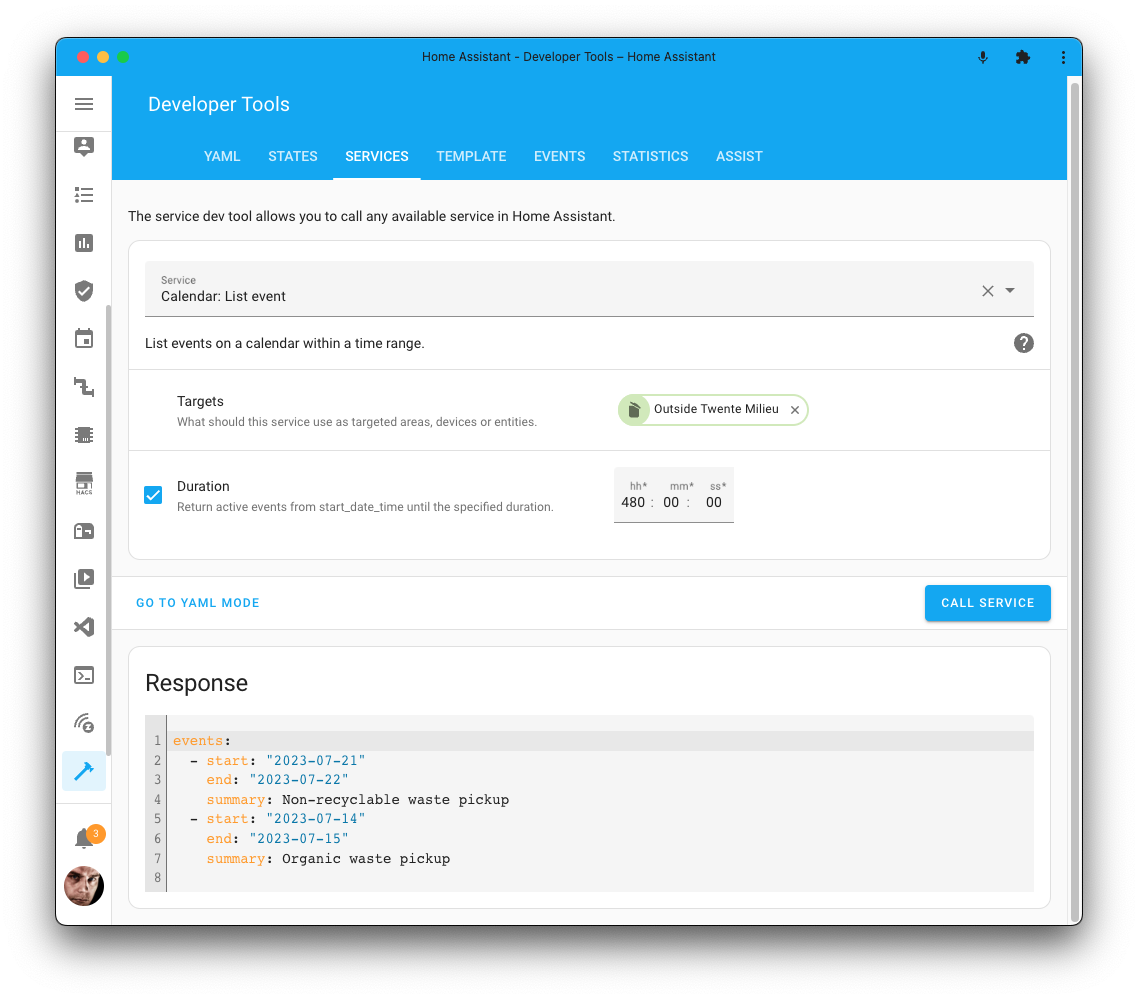Image resolution: width=1138 pixels, height=999 pixels.
Task: Open the Media browser sidebar icon
Action: pos(84,579)
